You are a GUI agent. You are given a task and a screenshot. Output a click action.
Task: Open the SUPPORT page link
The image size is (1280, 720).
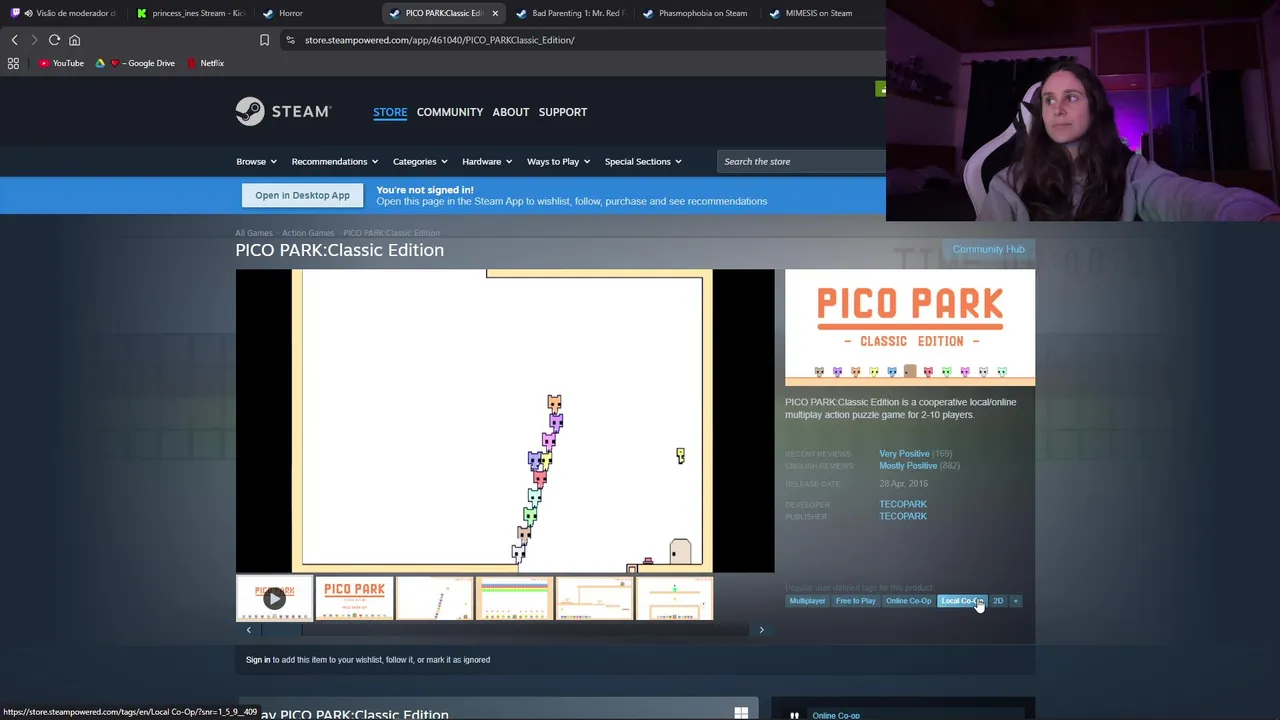click(x=563, y=112)
